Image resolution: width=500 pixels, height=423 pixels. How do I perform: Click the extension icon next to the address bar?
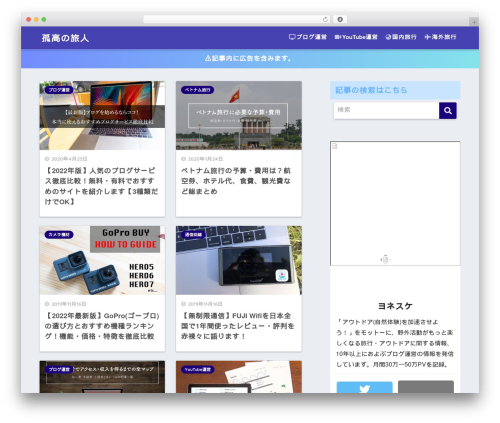tap(340, 19)
